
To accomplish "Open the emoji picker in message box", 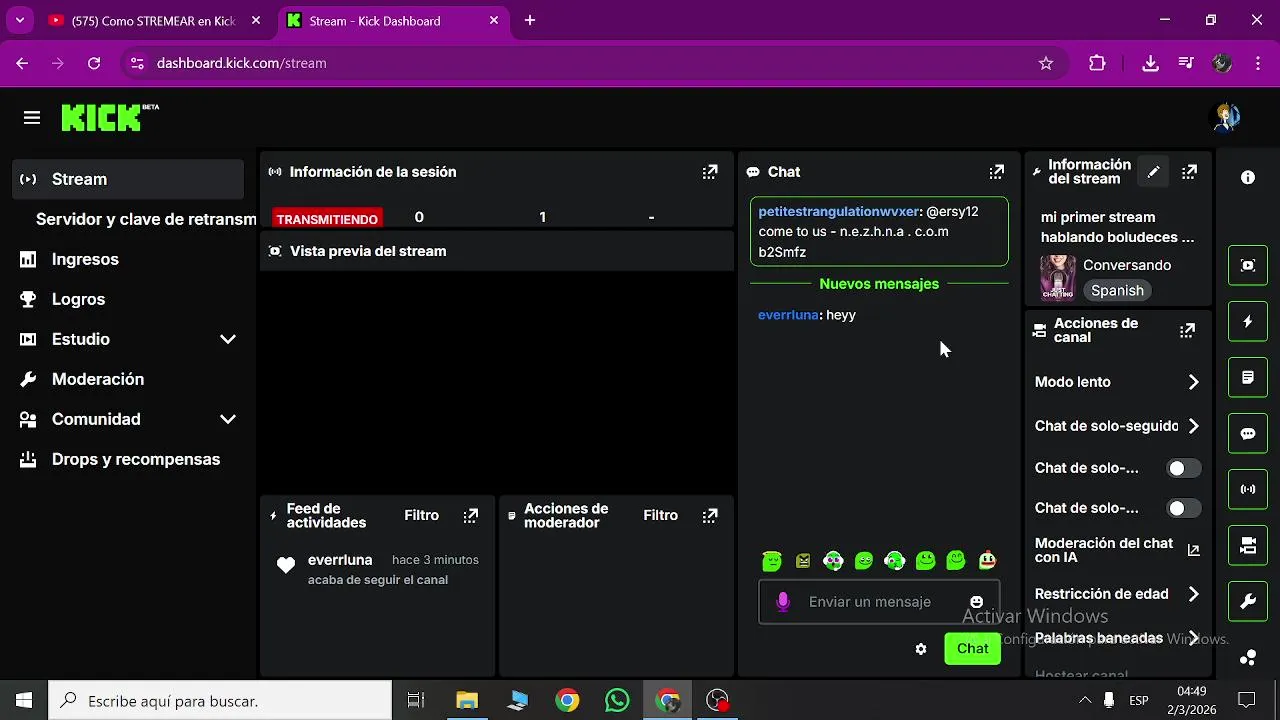I will [977, 602].
